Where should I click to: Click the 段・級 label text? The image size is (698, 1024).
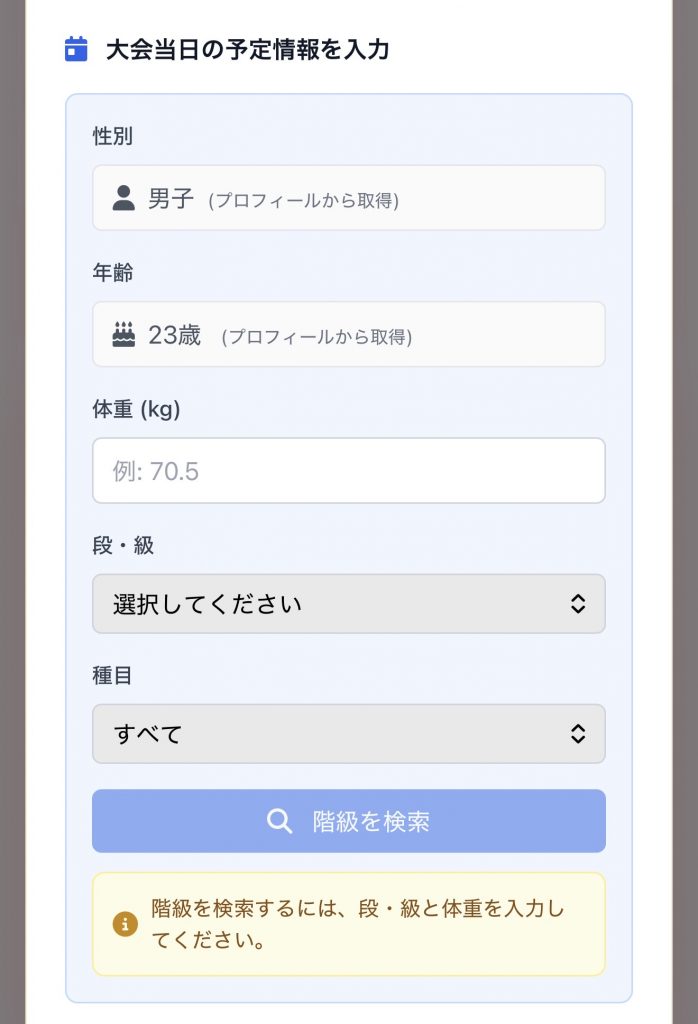123,545
